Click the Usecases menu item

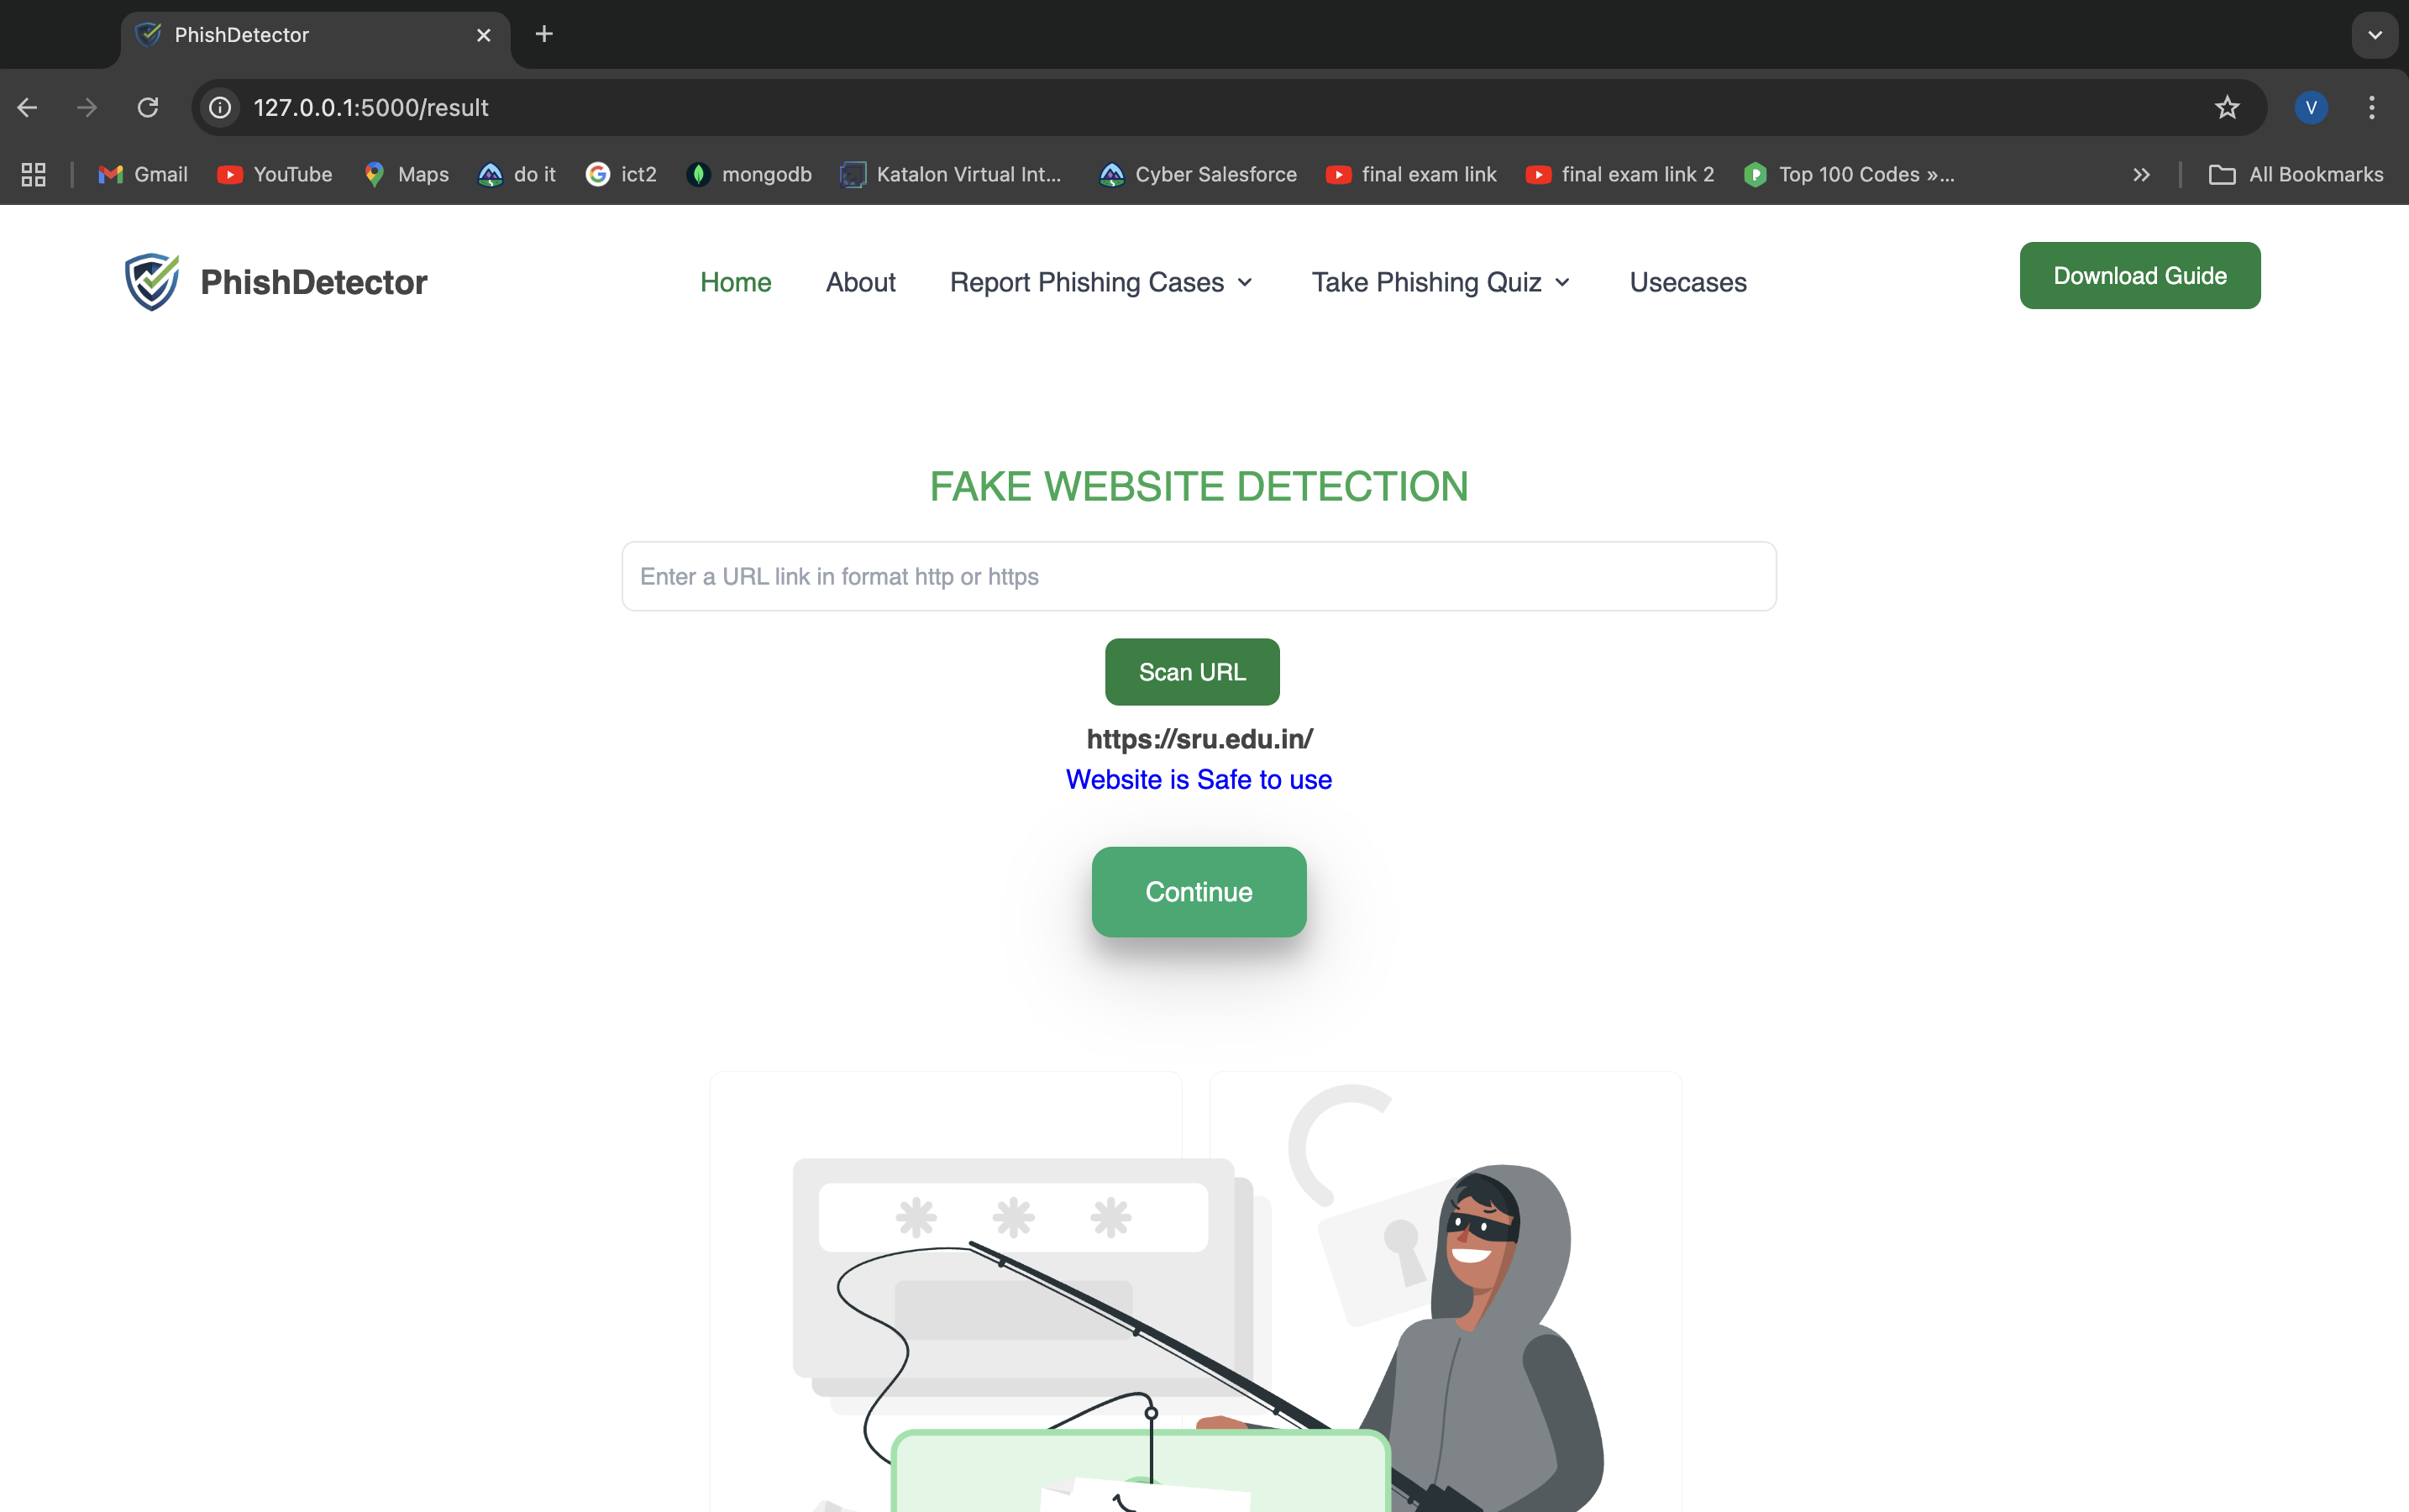(x=1686, y=281)
